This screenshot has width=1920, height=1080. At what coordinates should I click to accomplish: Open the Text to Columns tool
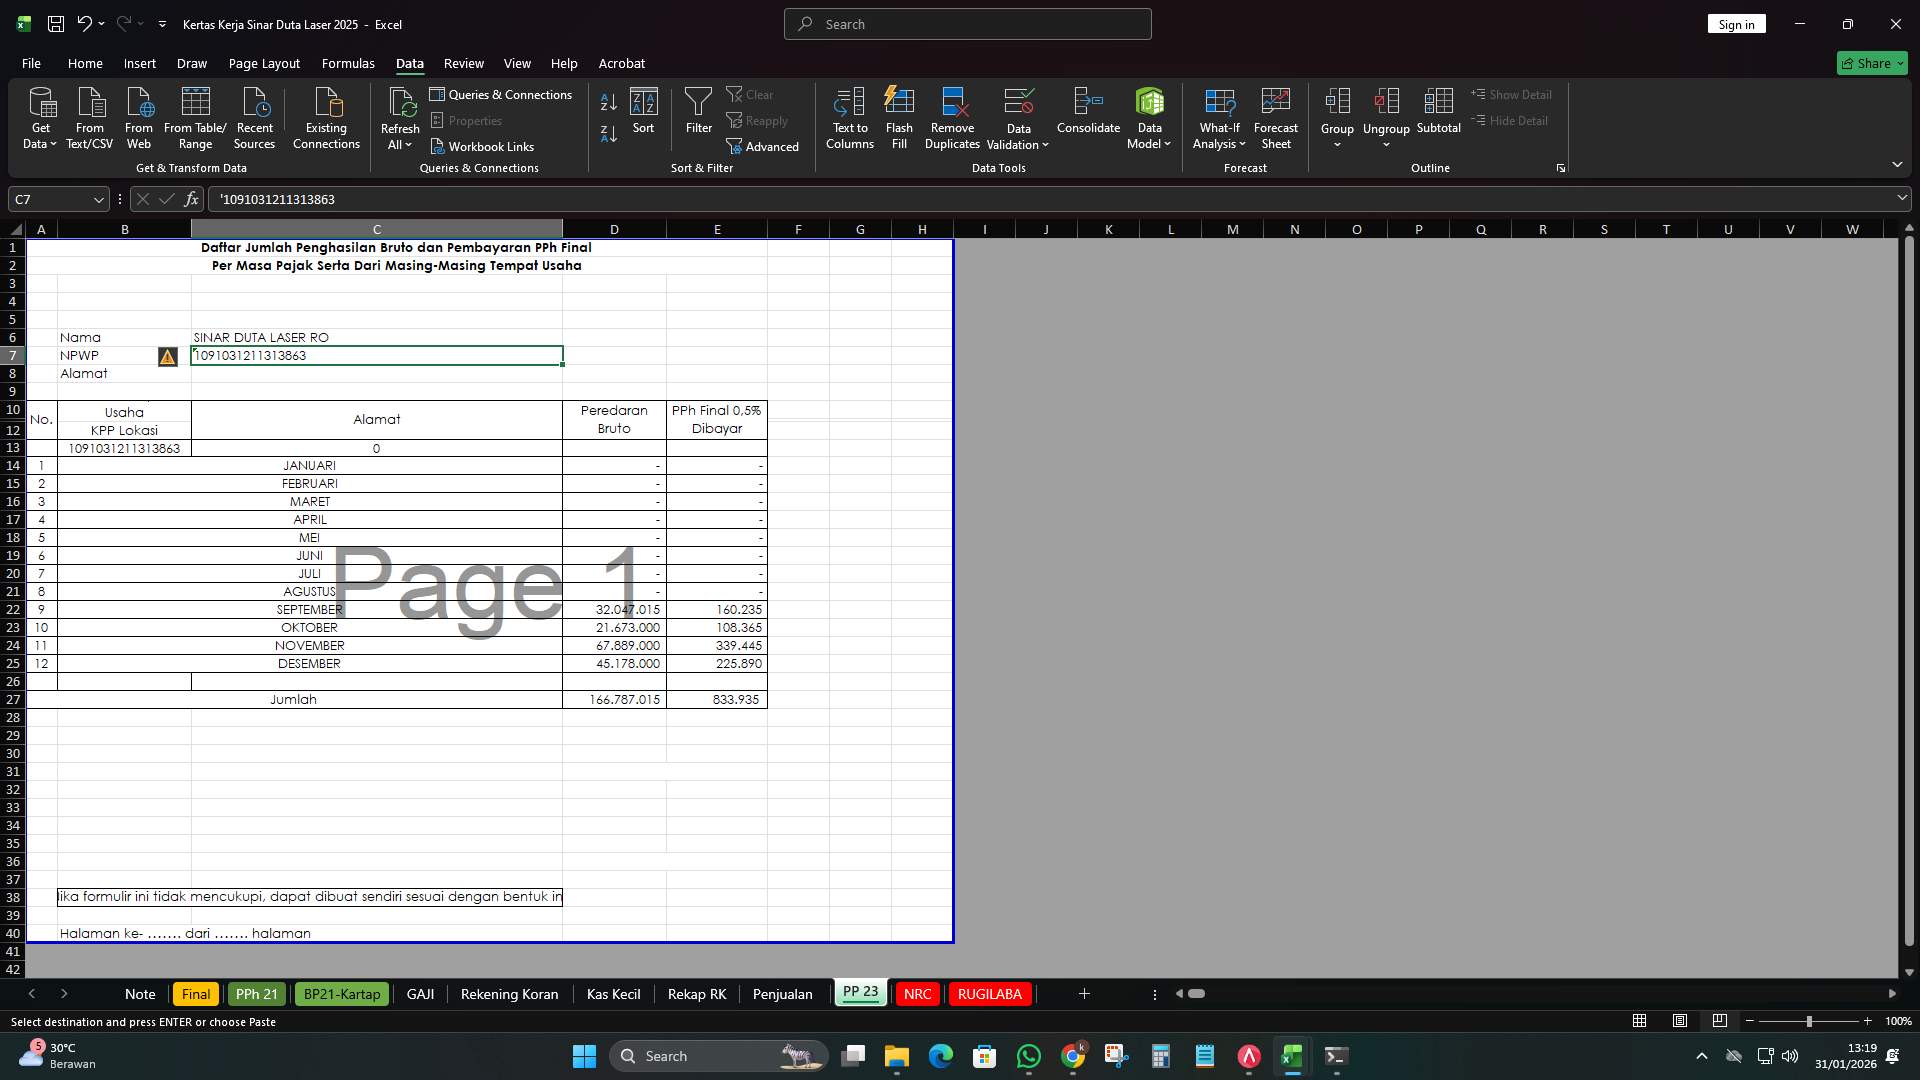849,117
